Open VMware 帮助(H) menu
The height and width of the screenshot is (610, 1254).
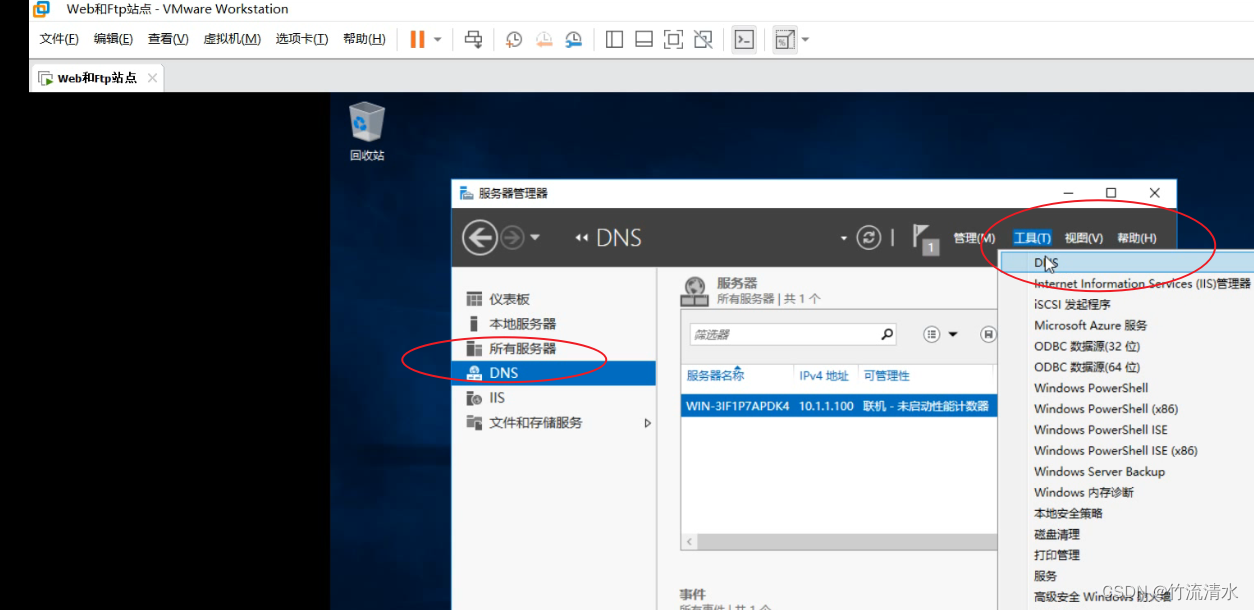coord(364,39)
